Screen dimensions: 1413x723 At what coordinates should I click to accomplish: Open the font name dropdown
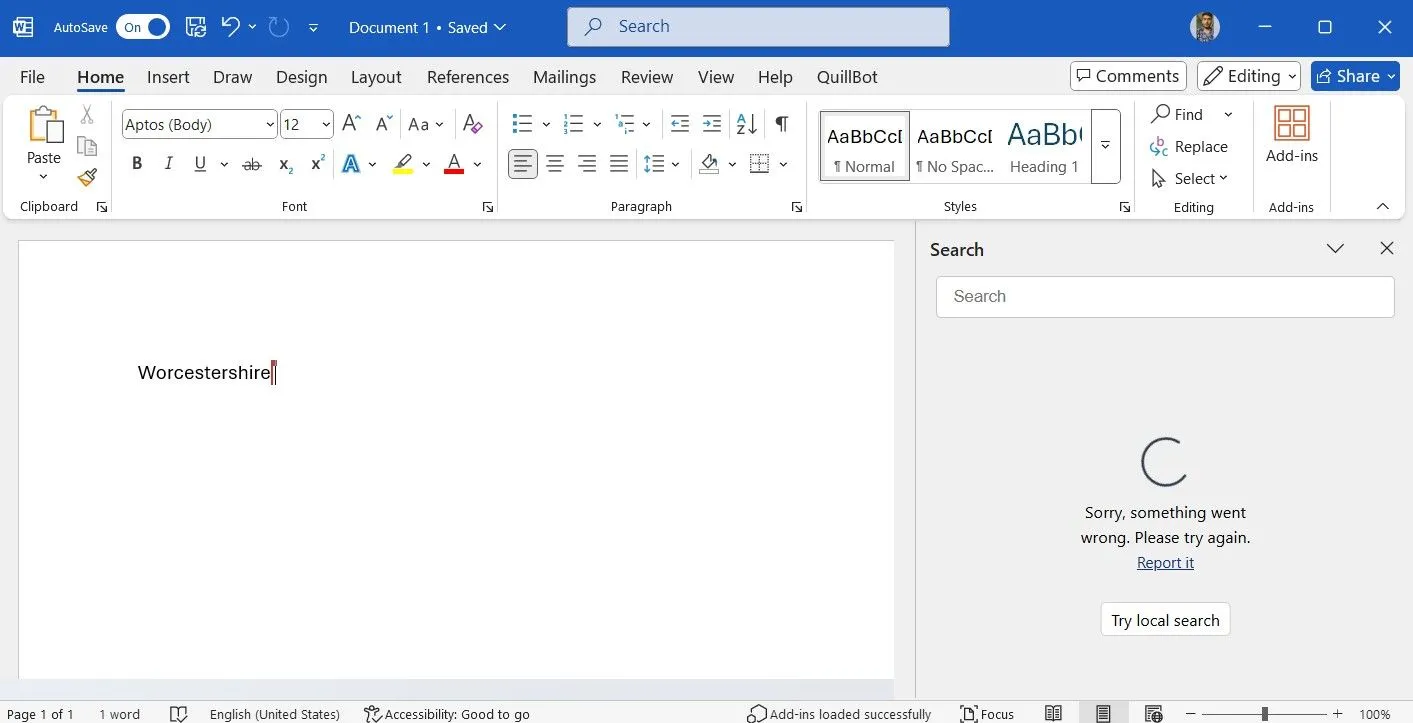pyautogui.click(x=270, y=125)
